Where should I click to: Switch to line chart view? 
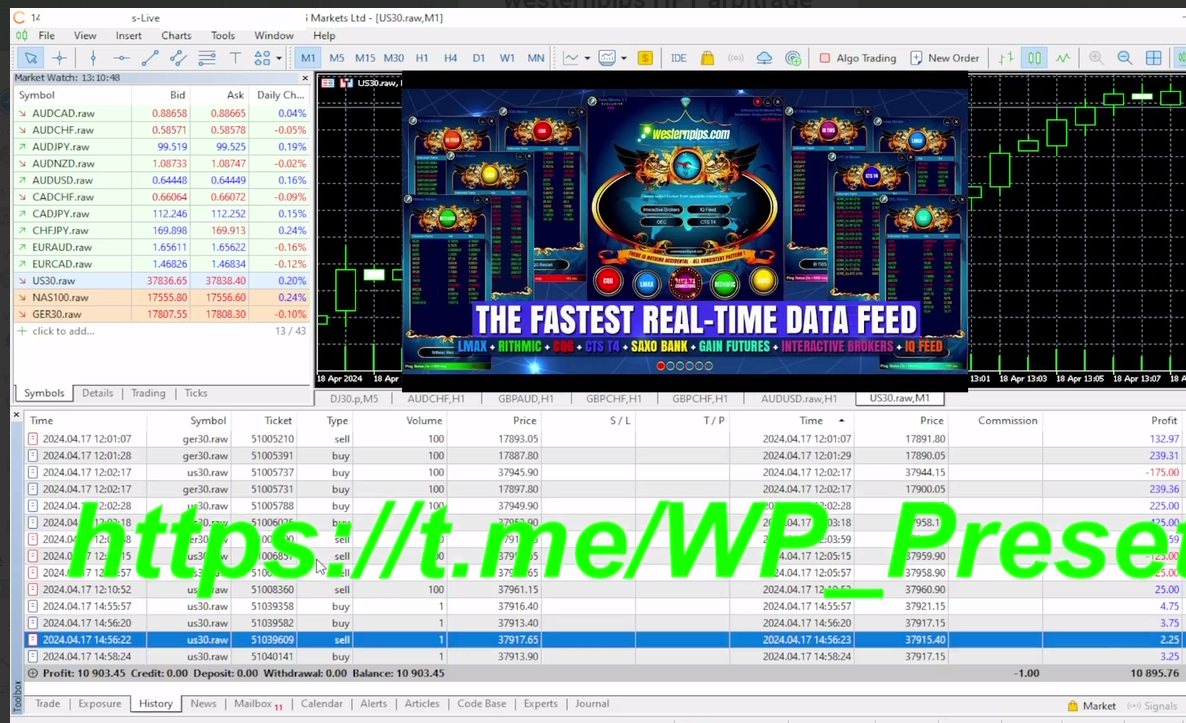point(1063,58)
